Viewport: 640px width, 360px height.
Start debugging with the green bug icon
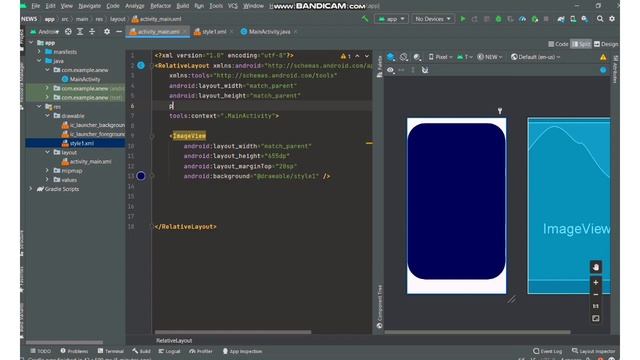(498, 19)
